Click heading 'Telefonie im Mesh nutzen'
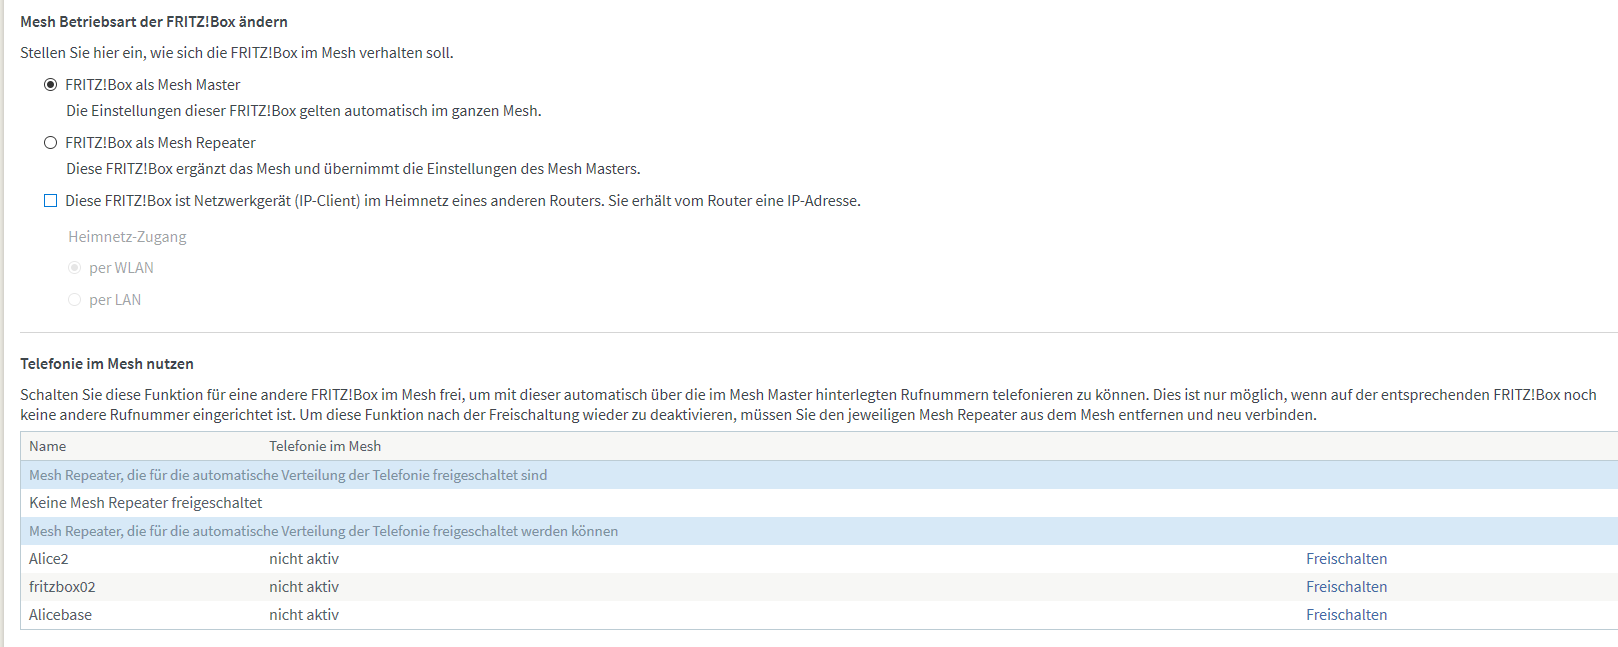The width and height of the screenshot is (1618, 647). [107, 364]
